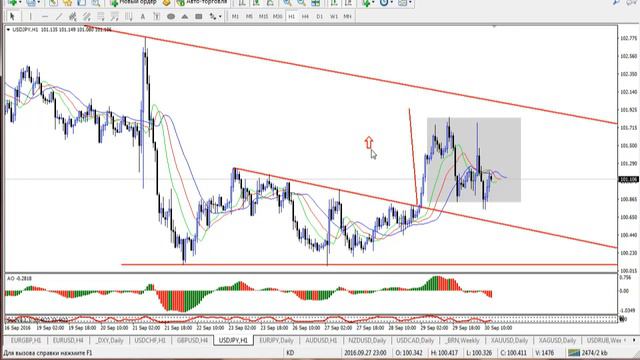
Task: Select the horizontal line drawing tool
Action: [x=45, y=17]
